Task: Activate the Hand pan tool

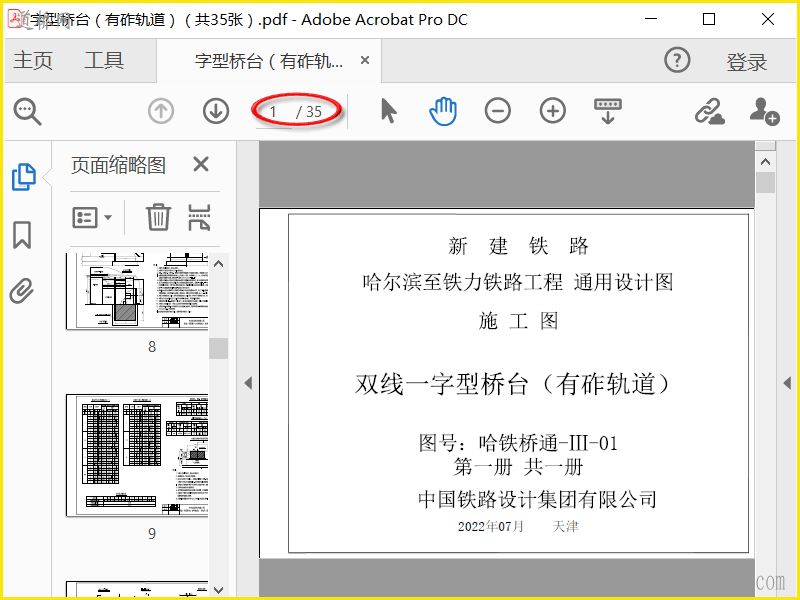Action: click(x=443, y=111)
